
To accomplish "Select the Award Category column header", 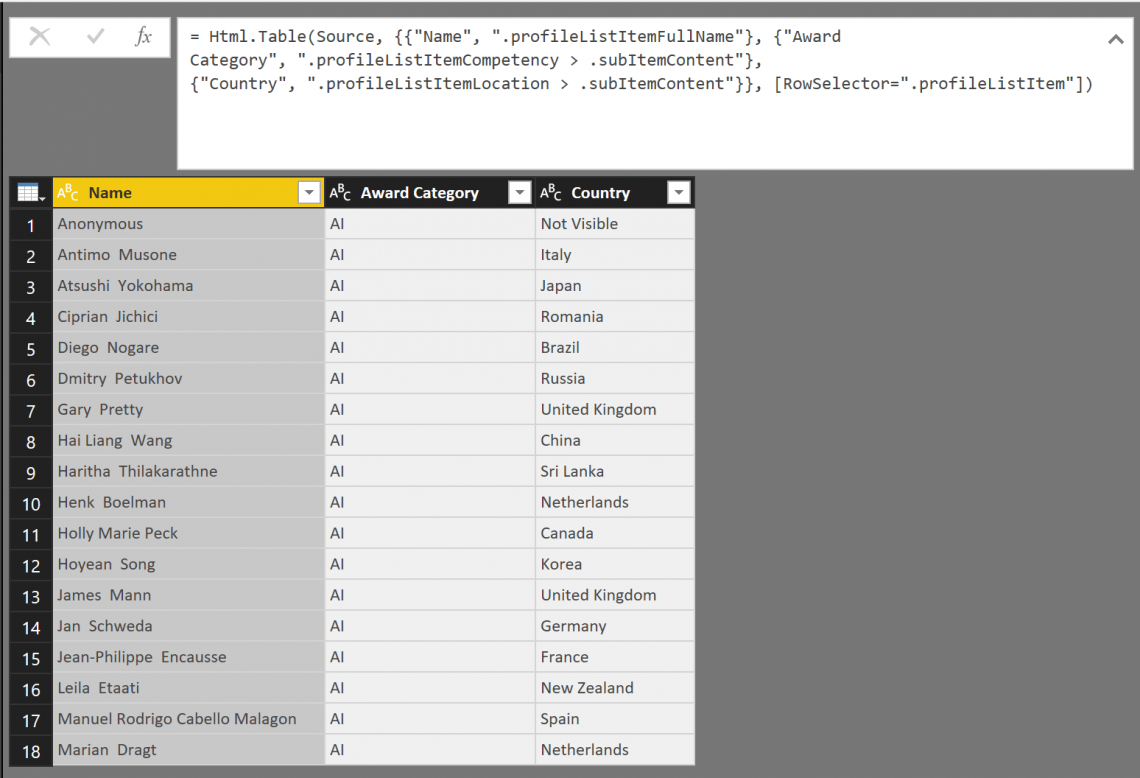I will coord(430,193).
